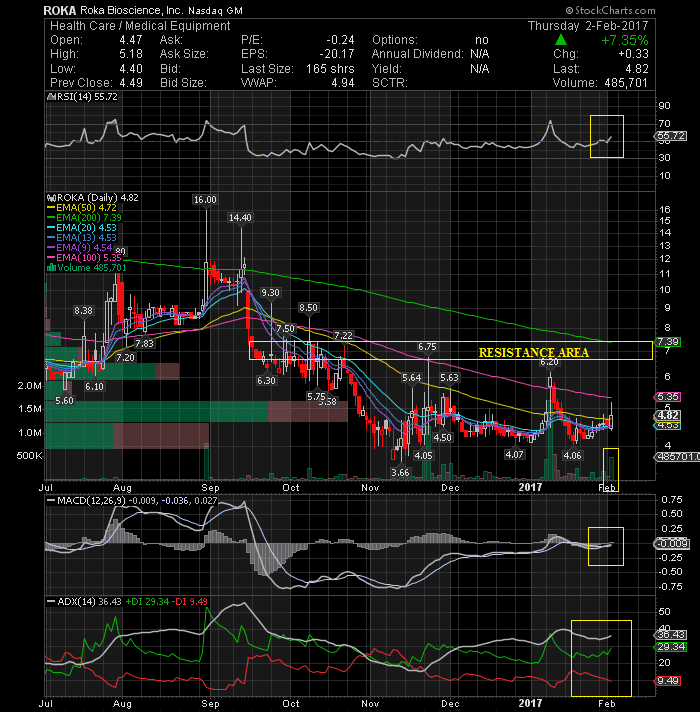Click the 55.72 RSI axis tag
Viewport: 700px width, 712px height.
coord(670,136)
